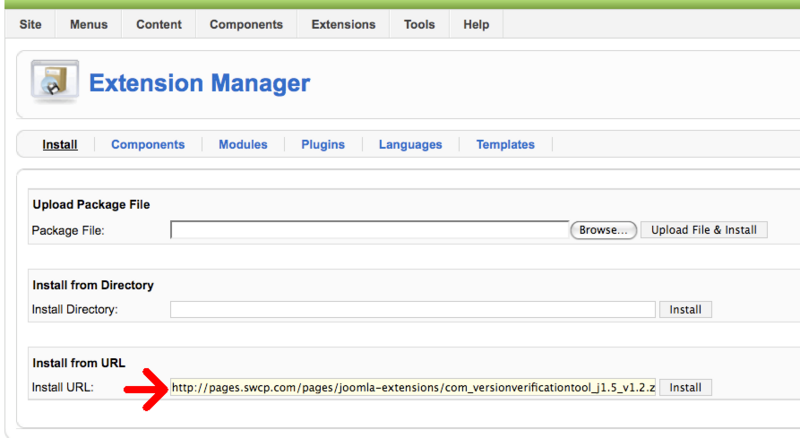Screen dimensions: 800x438
Task: Click the Install from Directory heading
Action: [93, 285]
